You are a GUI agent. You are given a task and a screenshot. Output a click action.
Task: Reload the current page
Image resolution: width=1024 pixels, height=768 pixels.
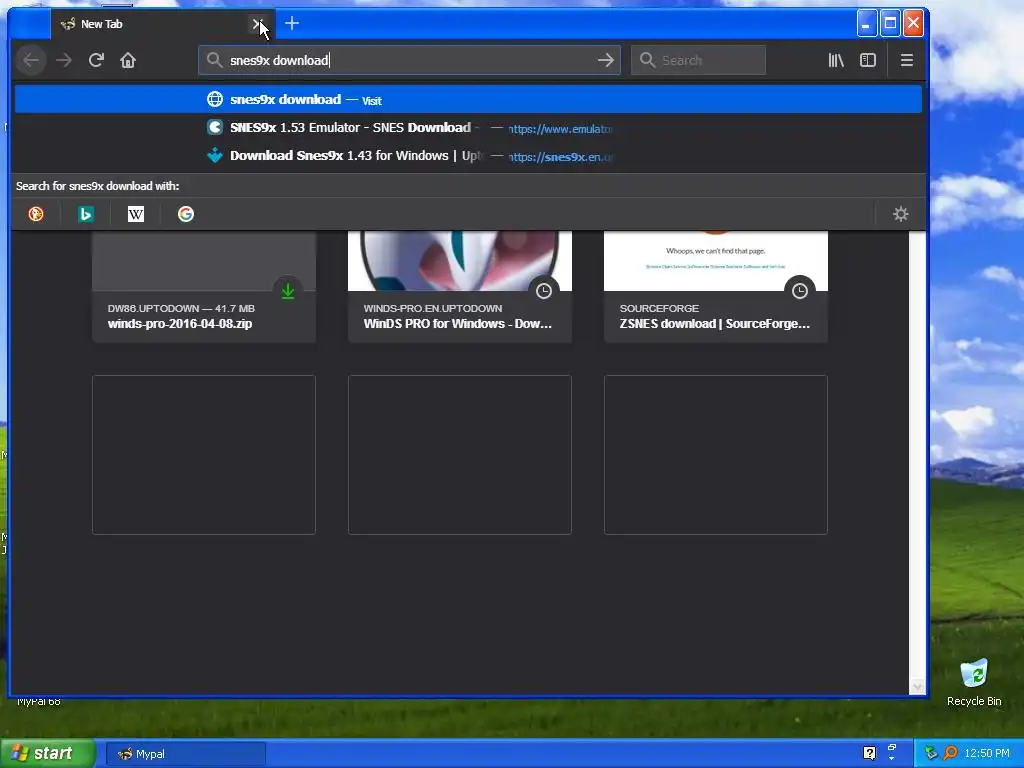[x=96, y=60]
